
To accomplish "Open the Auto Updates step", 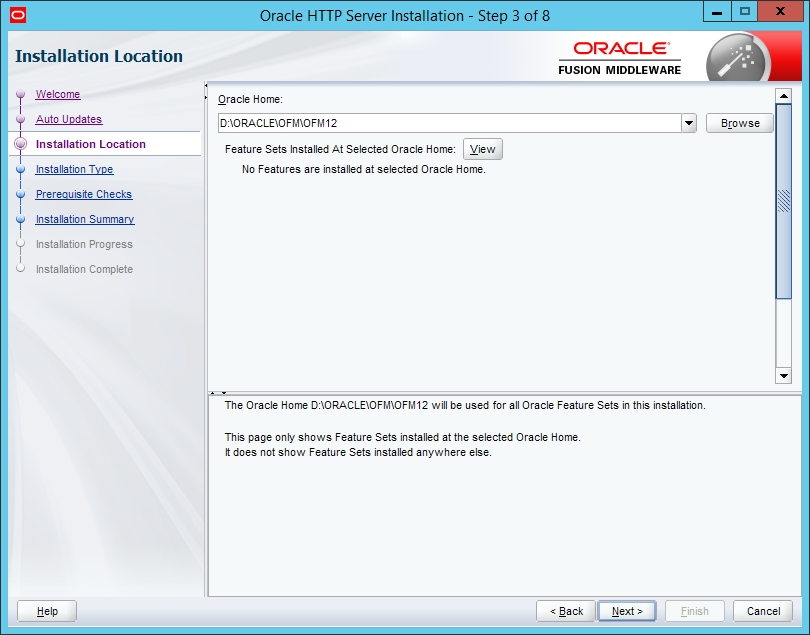I will click(x=69, y=119).
